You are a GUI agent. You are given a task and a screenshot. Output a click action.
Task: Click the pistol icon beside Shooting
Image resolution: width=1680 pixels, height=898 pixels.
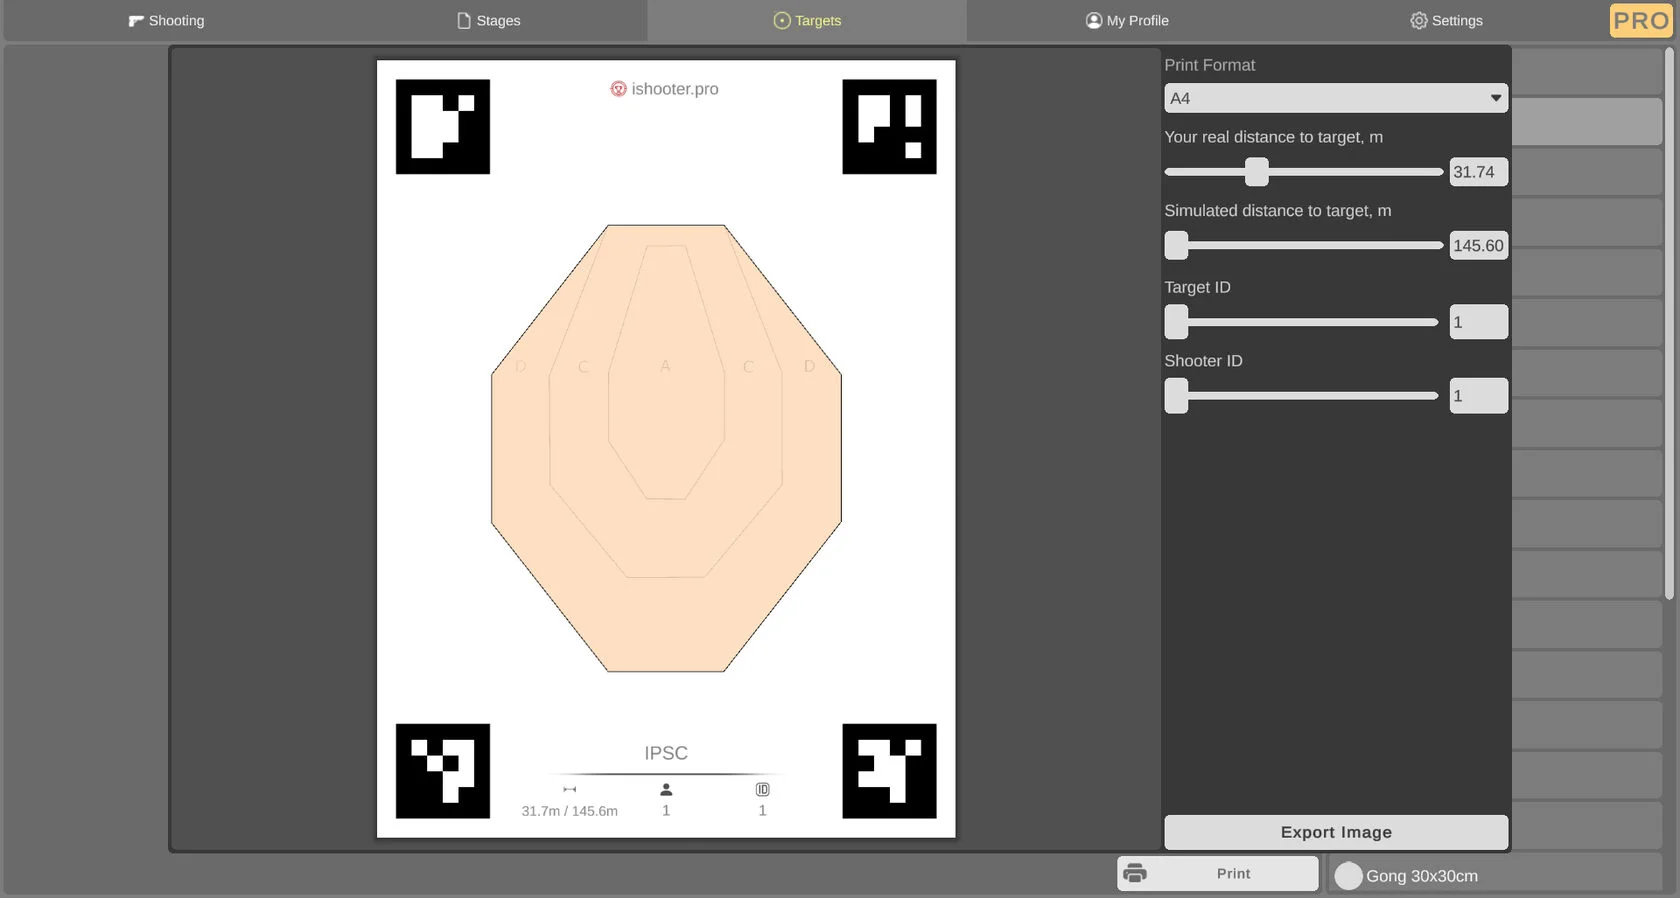point(136,21)
